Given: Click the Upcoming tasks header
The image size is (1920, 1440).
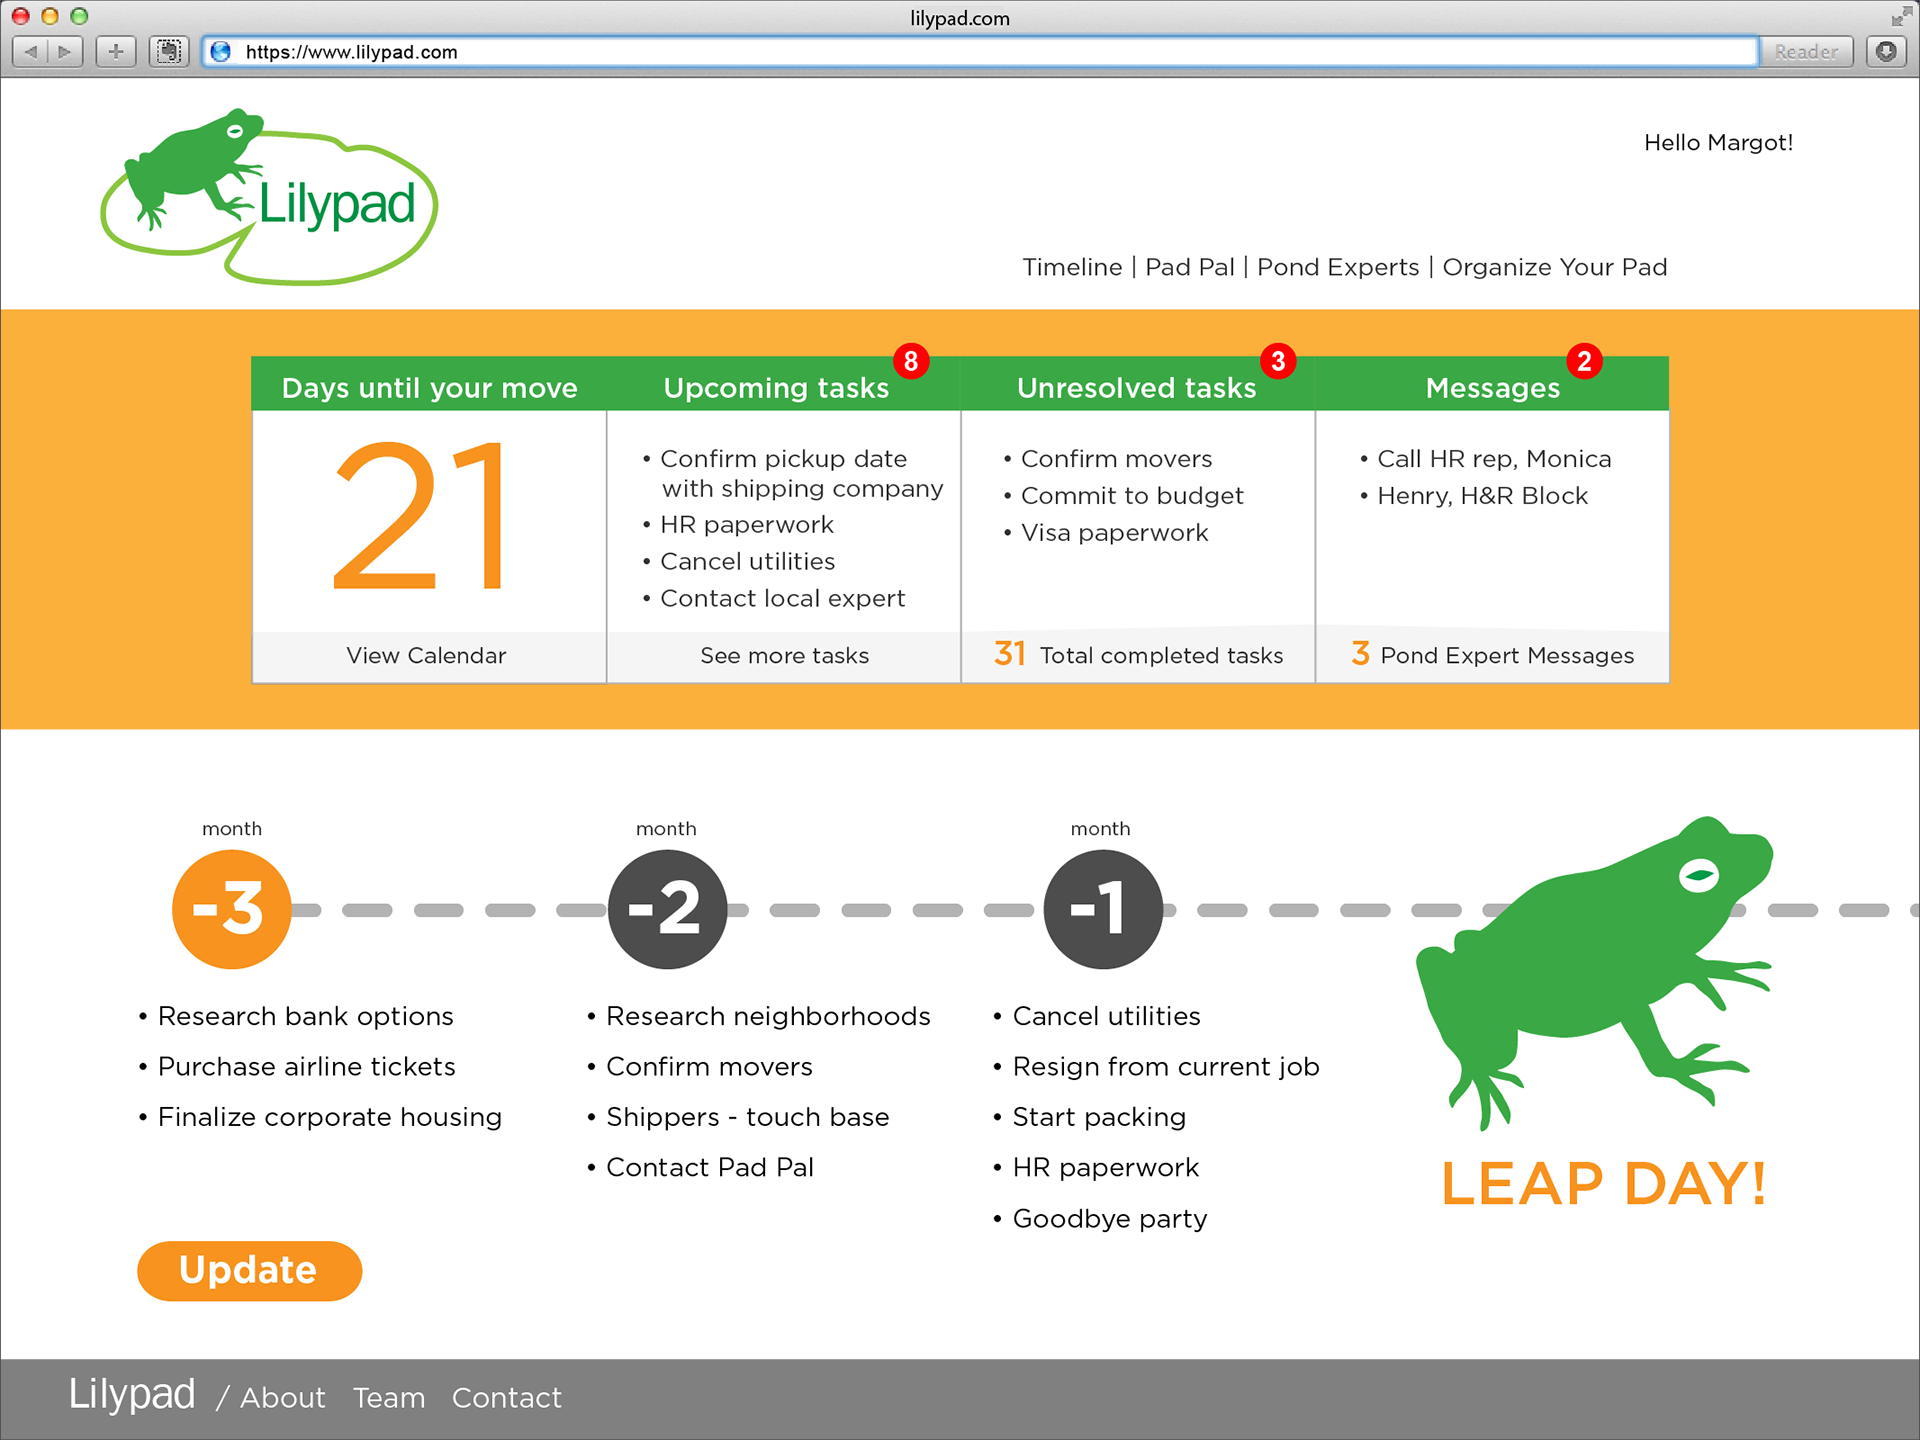Looking at the screenshot, I should coord(776,388).
